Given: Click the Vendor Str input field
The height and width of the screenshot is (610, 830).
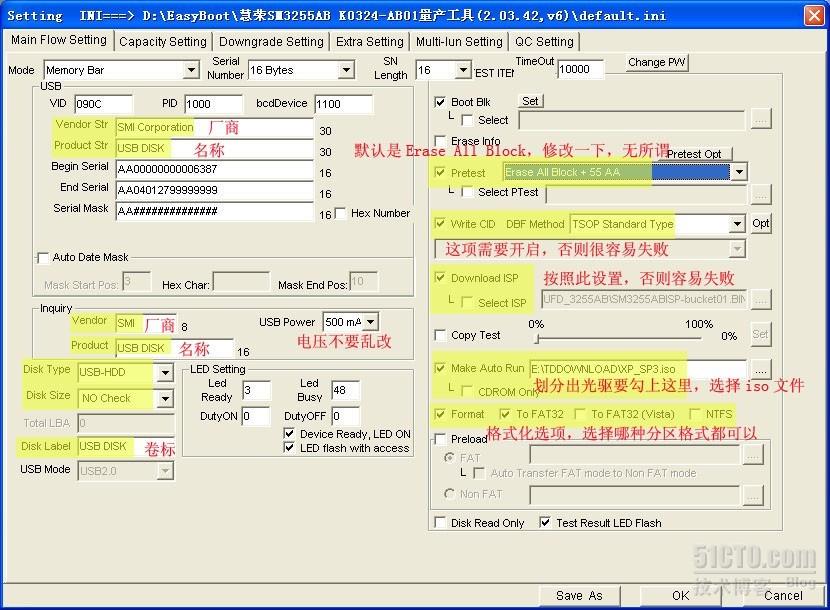Looking at the screenshot, I should [x=214, y=128].
